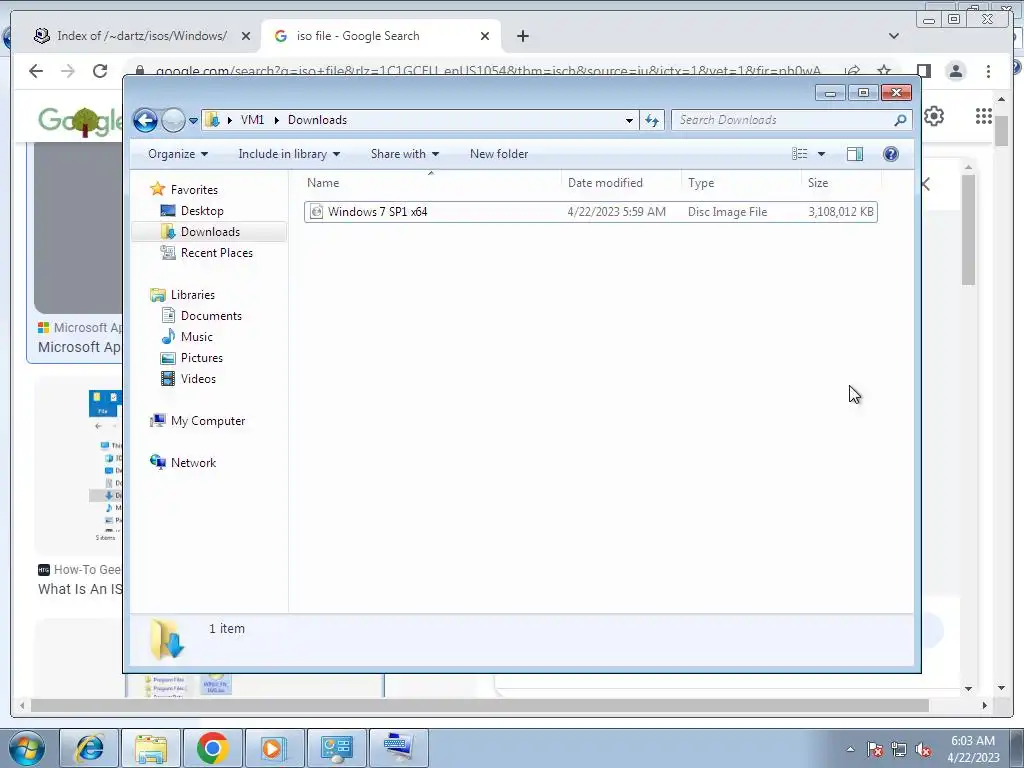Viewport: 1024px width, 768px height.
Task: Expand more view options arrow
Action: point(822,154)
